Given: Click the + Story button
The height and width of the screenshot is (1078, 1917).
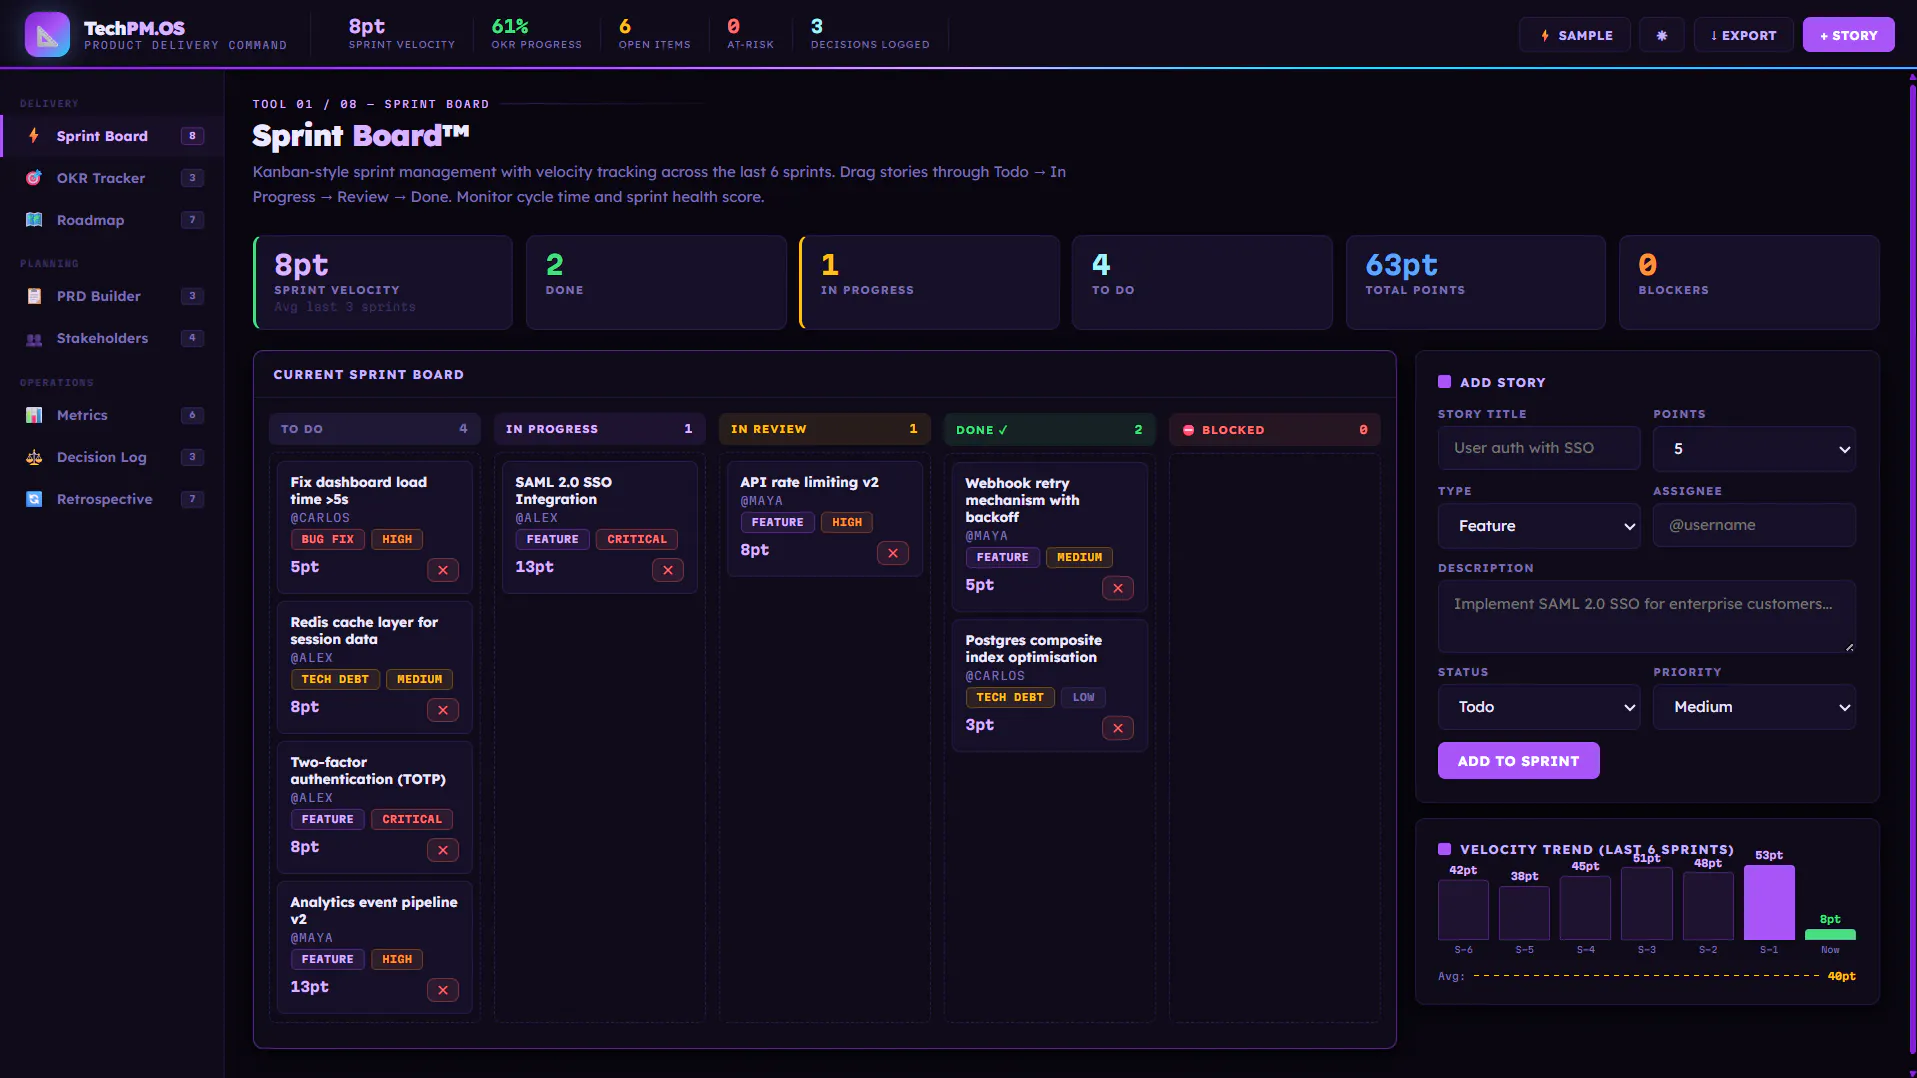Looking at the screenshot, I should pyautogui.click(x=1848, y=35).
